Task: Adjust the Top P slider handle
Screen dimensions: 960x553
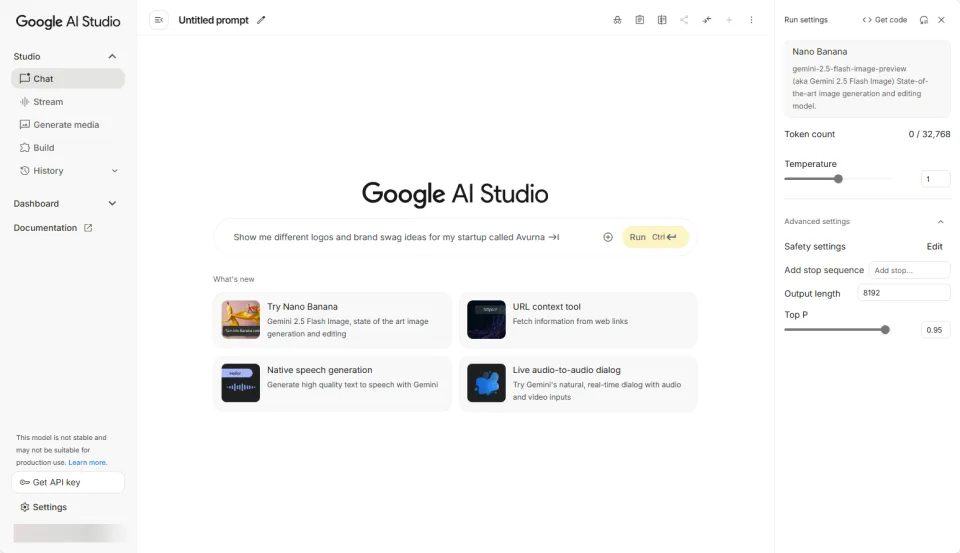Action: [885, 329]
